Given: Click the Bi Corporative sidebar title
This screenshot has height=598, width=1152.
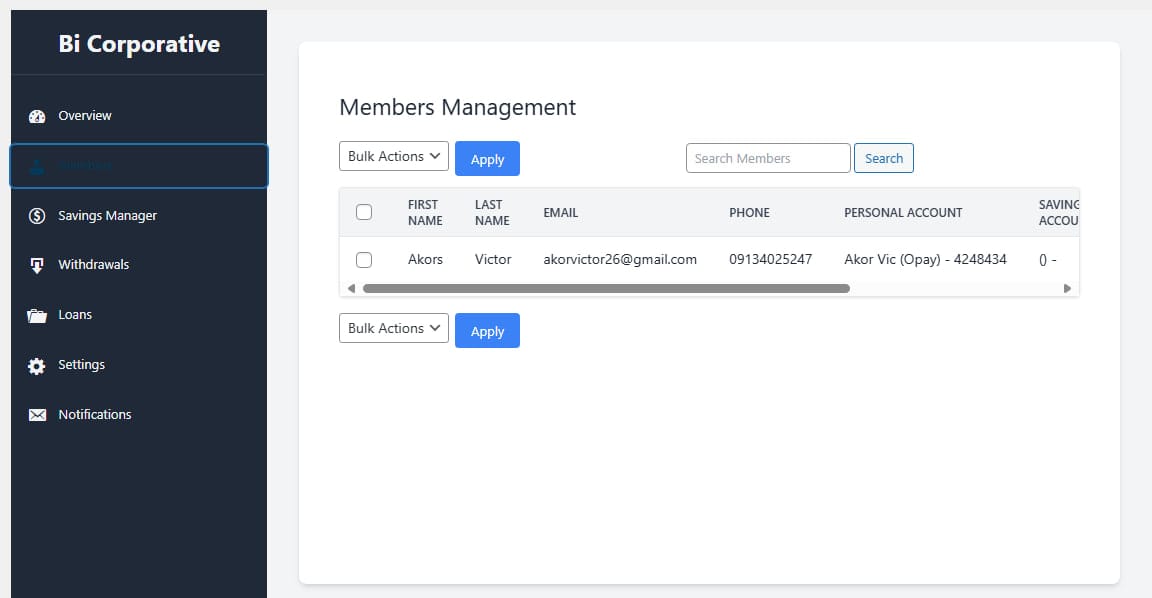Looking at the screenshot, I should click(x=139, y=44).
